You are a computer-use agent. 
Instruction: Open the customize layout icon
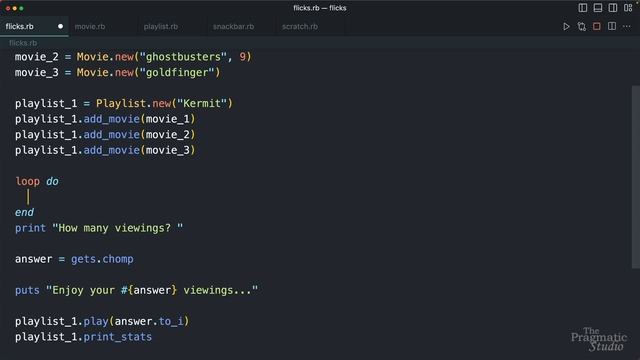coord(628,8)
